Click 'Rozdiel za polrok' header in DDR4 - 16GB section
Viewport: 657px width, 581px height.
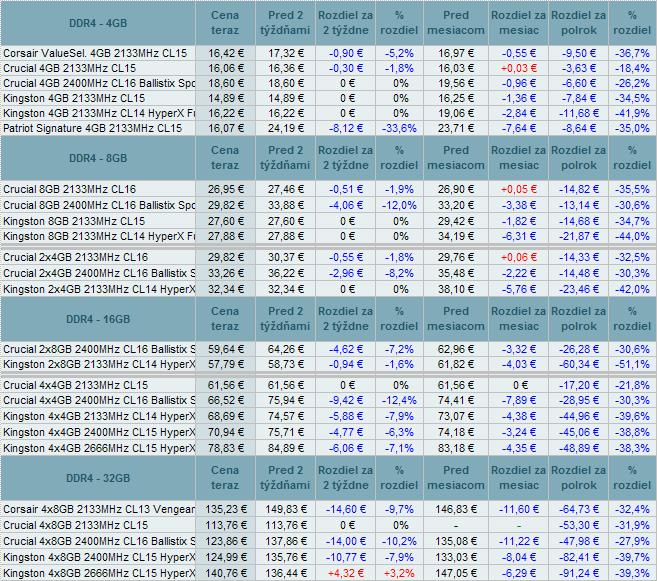click(579, 319)
